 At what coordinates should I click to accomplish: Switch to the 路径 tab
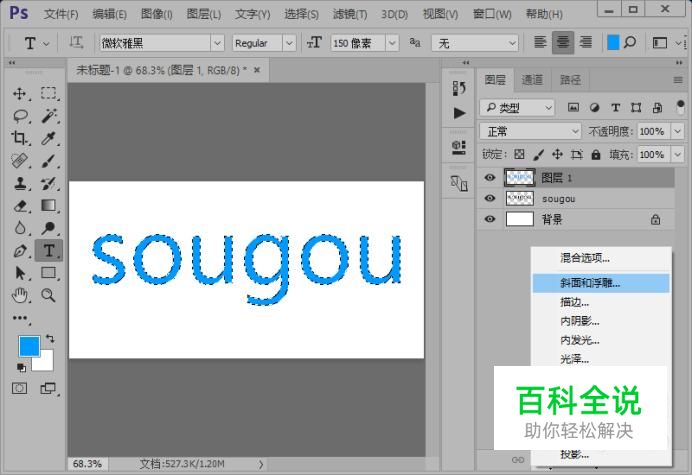(570, 79)
